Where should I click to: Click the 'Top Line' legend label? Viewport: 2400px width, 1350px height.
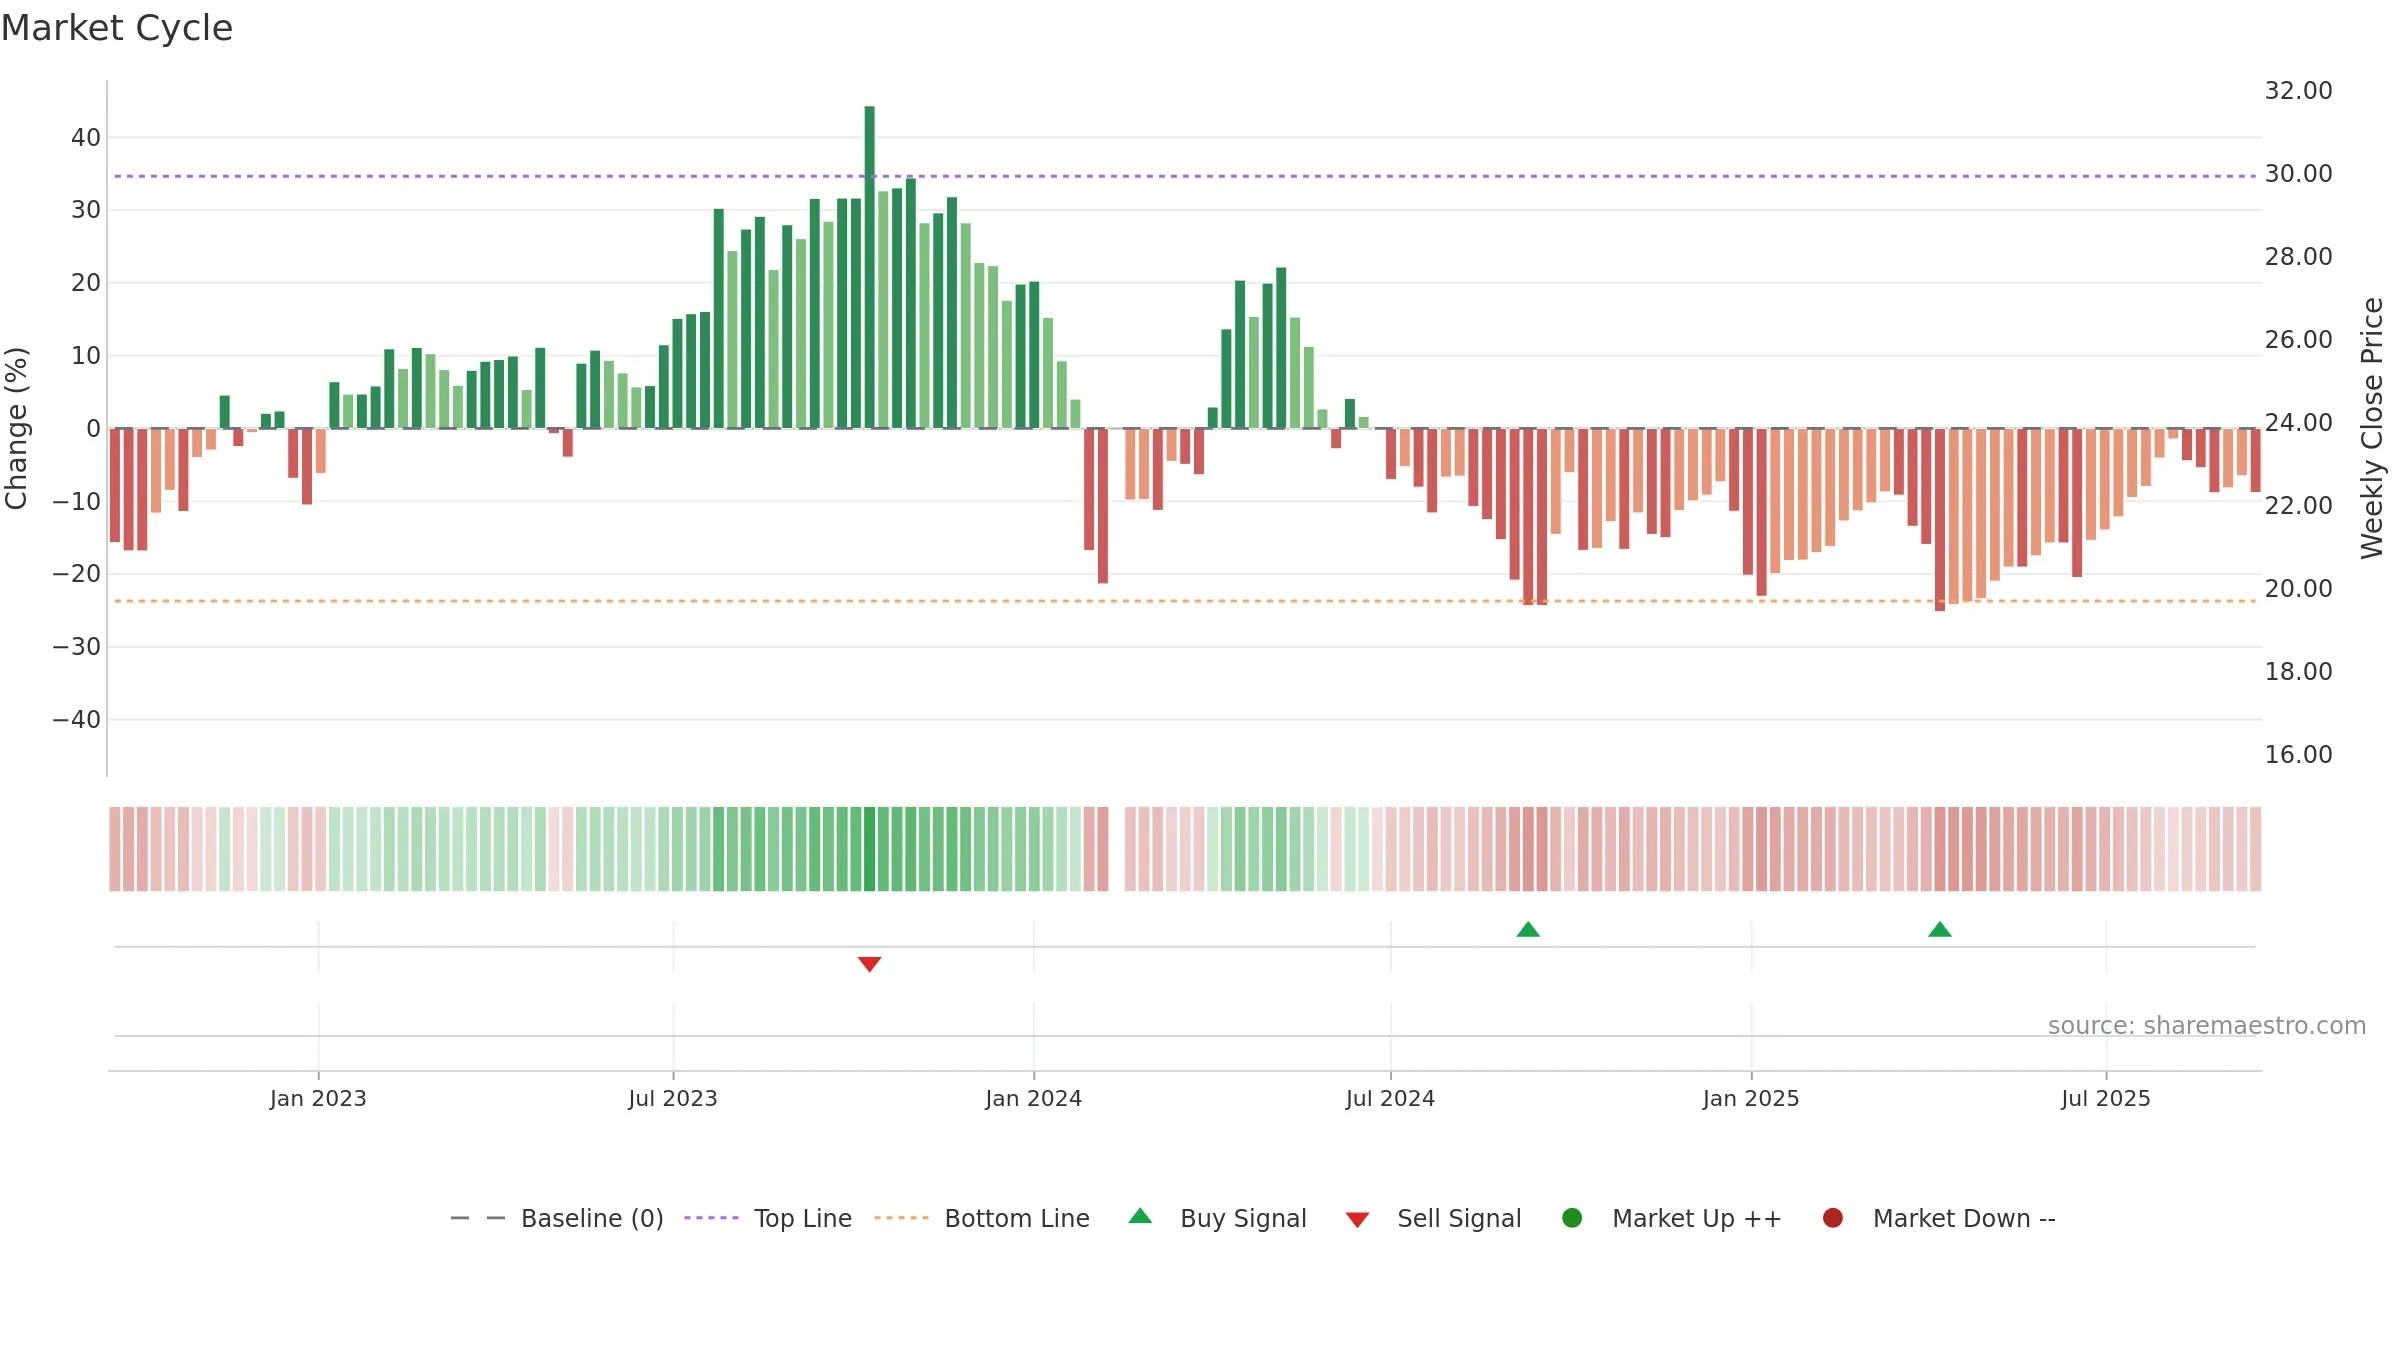(803, 1219)
